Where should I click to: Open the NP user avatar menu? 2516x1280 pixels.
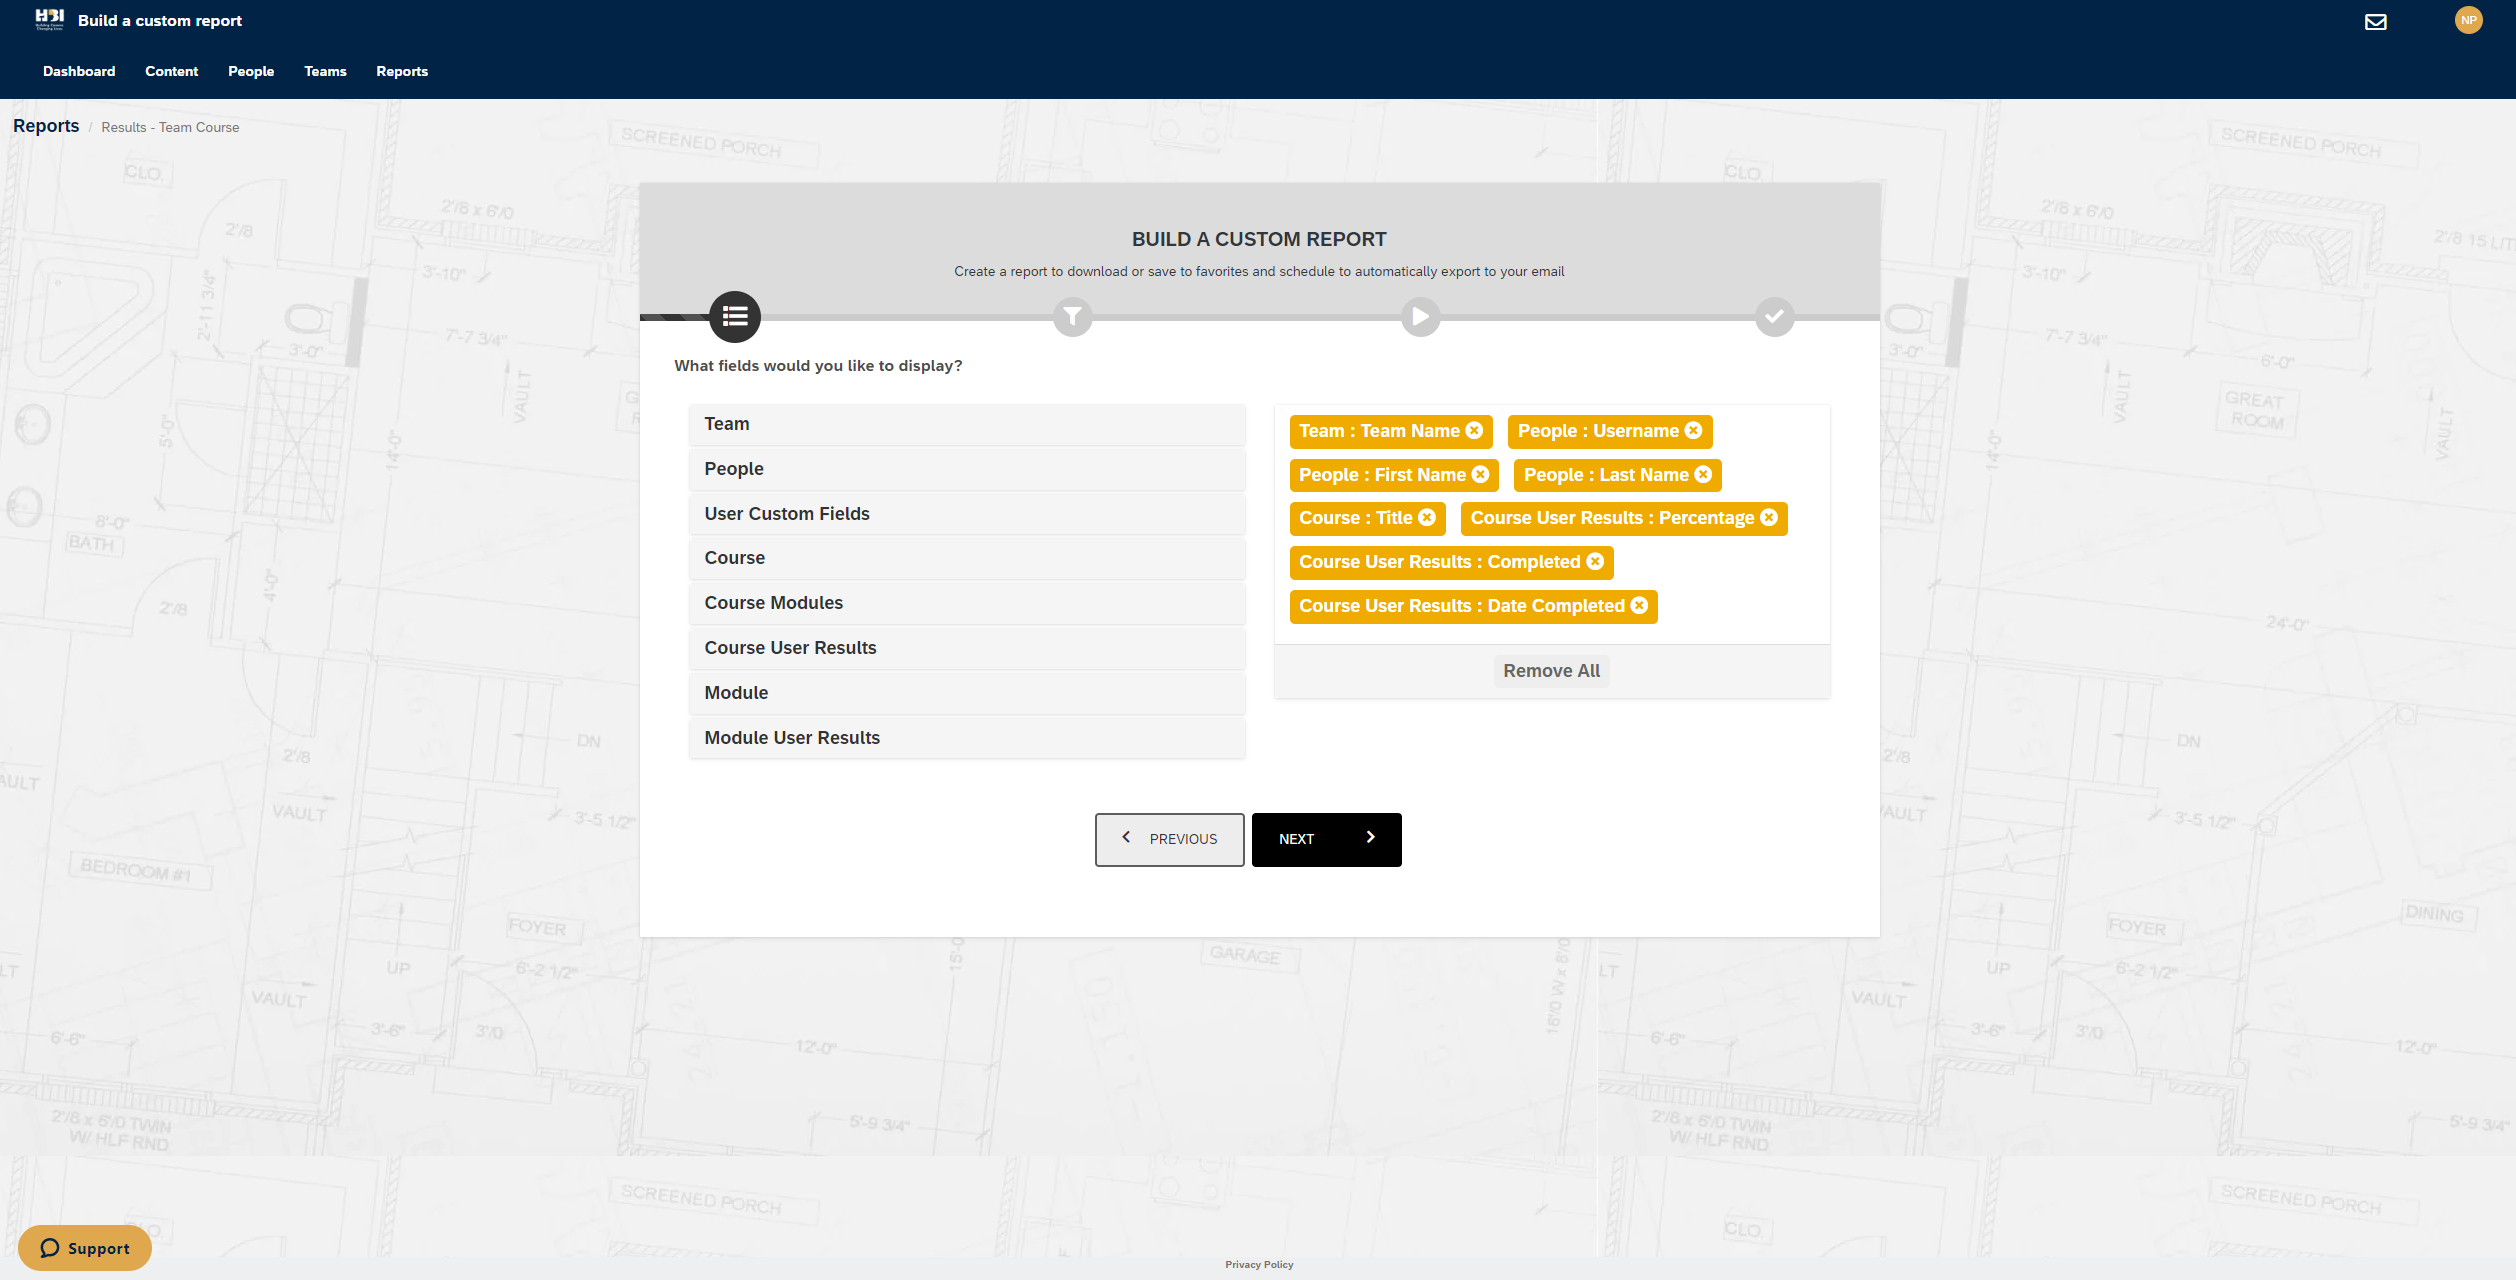tap(2468, 20)
